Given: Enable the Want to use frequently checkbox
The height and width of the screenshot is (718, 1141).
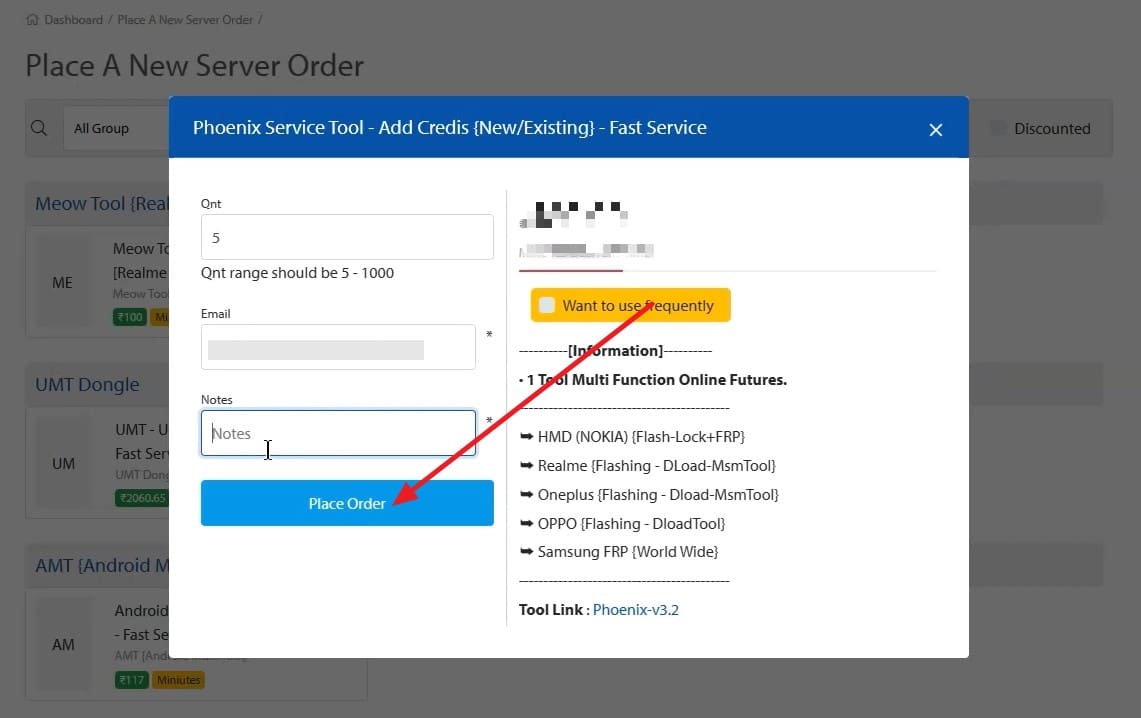Looking at the screenshot, I should coord(546,304).
